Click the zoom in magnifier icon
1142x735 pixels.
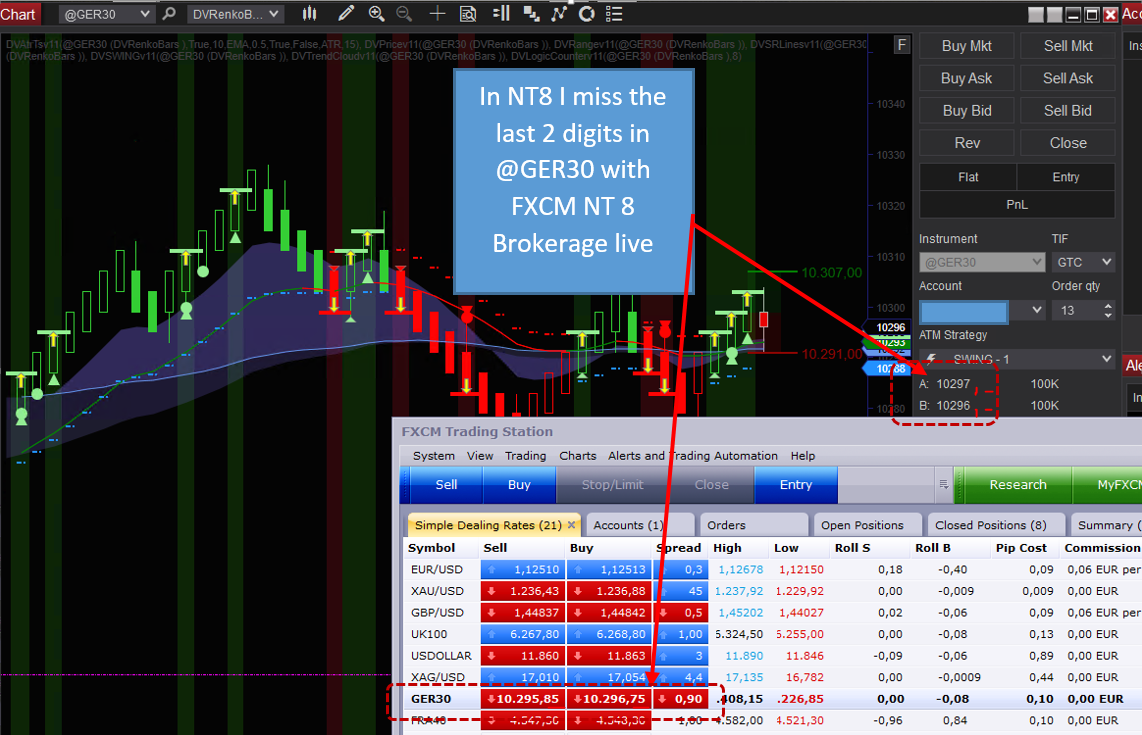[377, 14]
